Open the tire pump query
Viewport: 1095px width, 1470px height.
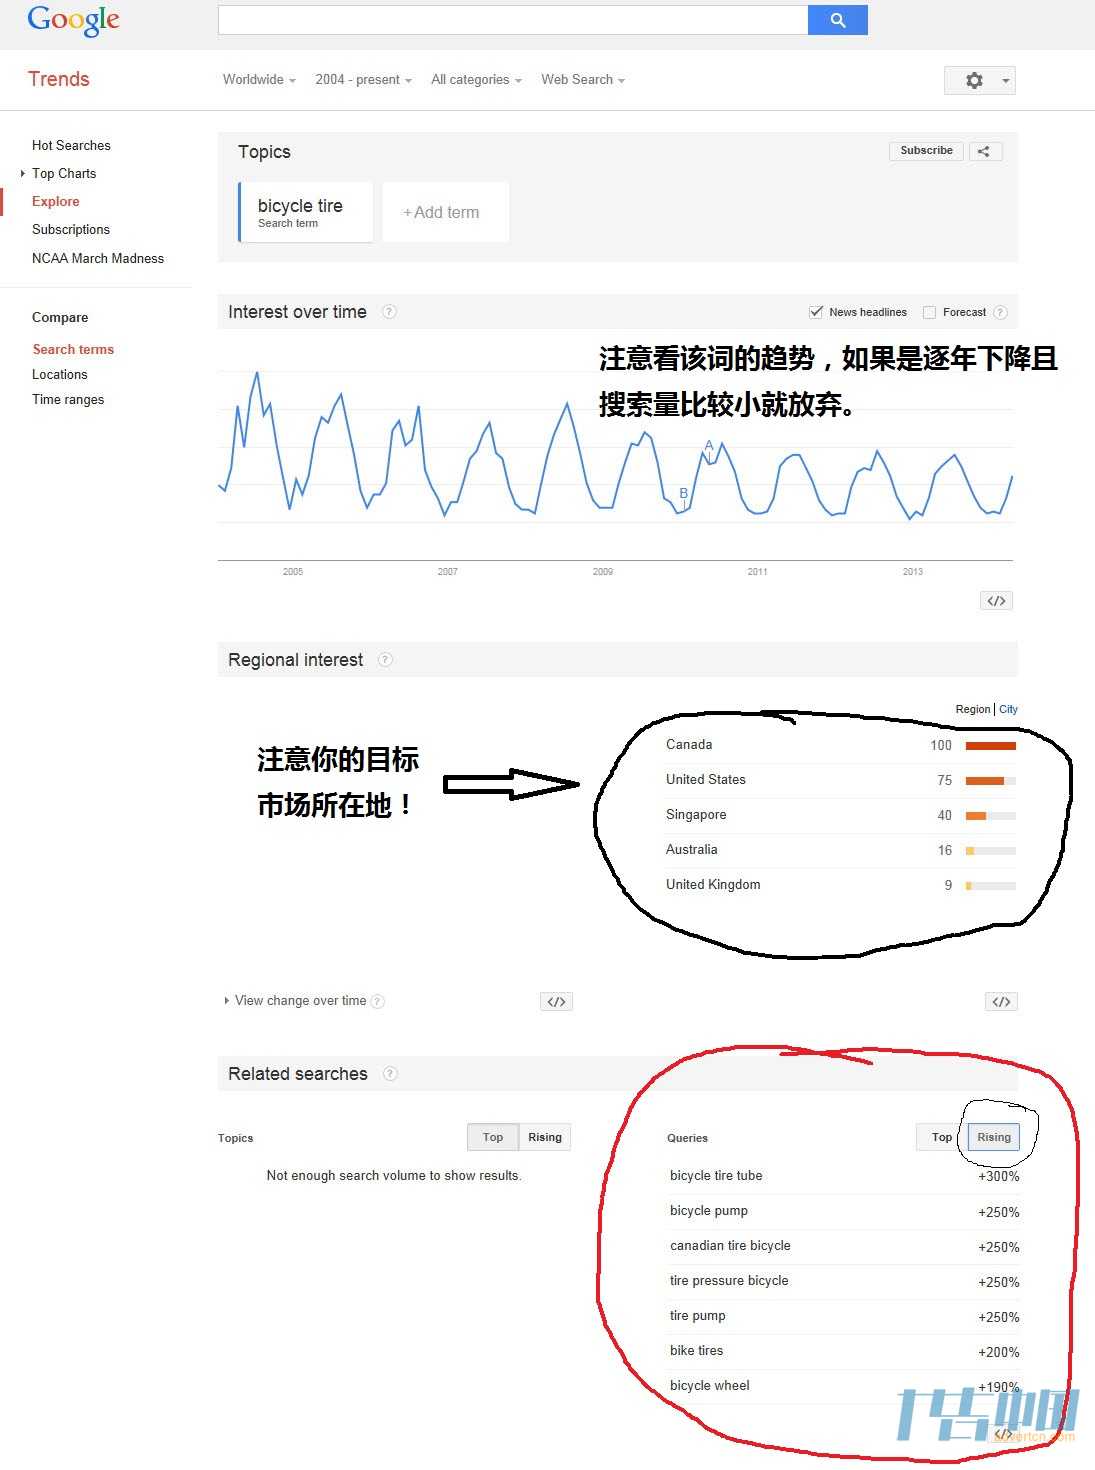[x=698, y=1316]
